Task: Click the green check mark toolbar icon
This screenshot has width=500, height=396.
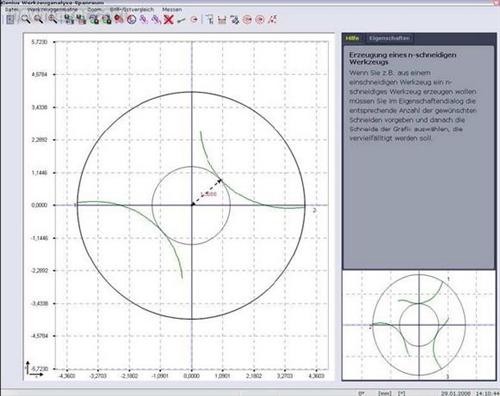Action: pos(181,20)
